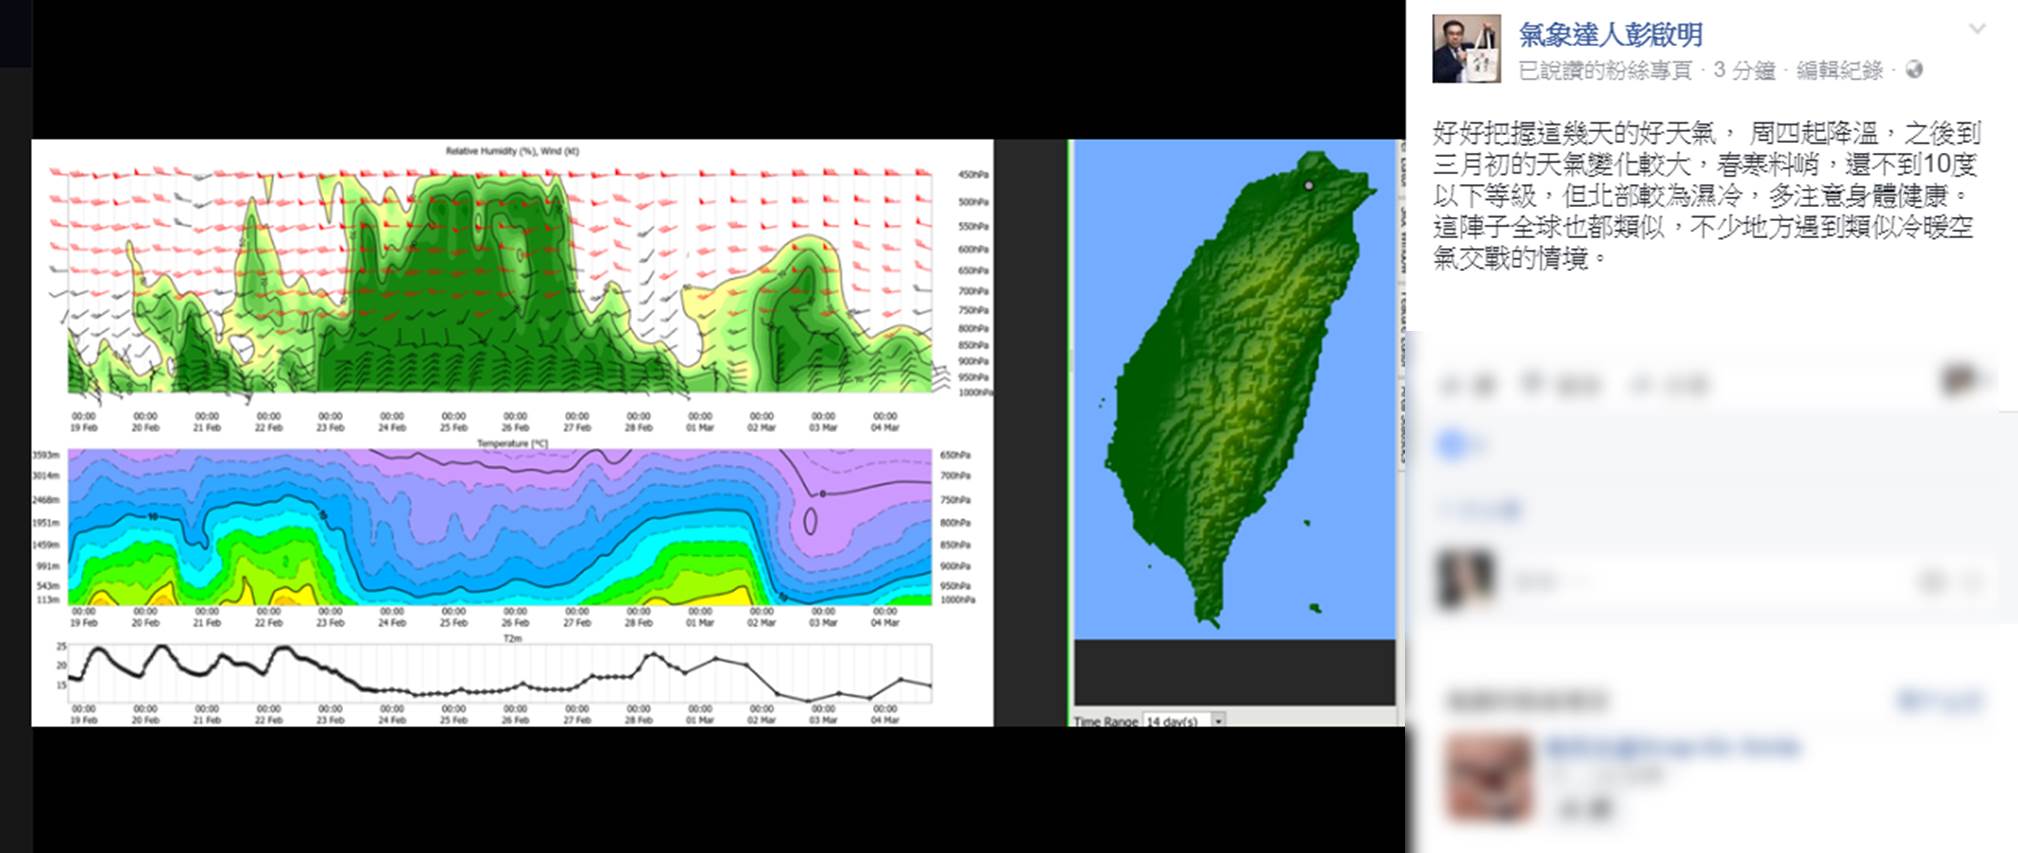This screenshot has height=853, width=2018.
Task: Open the 編輯紀錄 edit history link
Action: pyautogui.click(x=1839, y=70)
